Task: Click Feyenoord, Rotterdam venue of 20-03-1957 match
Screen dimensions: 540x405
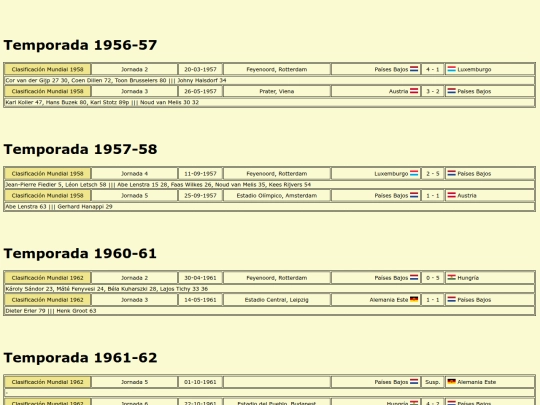Action: point(277,69)
